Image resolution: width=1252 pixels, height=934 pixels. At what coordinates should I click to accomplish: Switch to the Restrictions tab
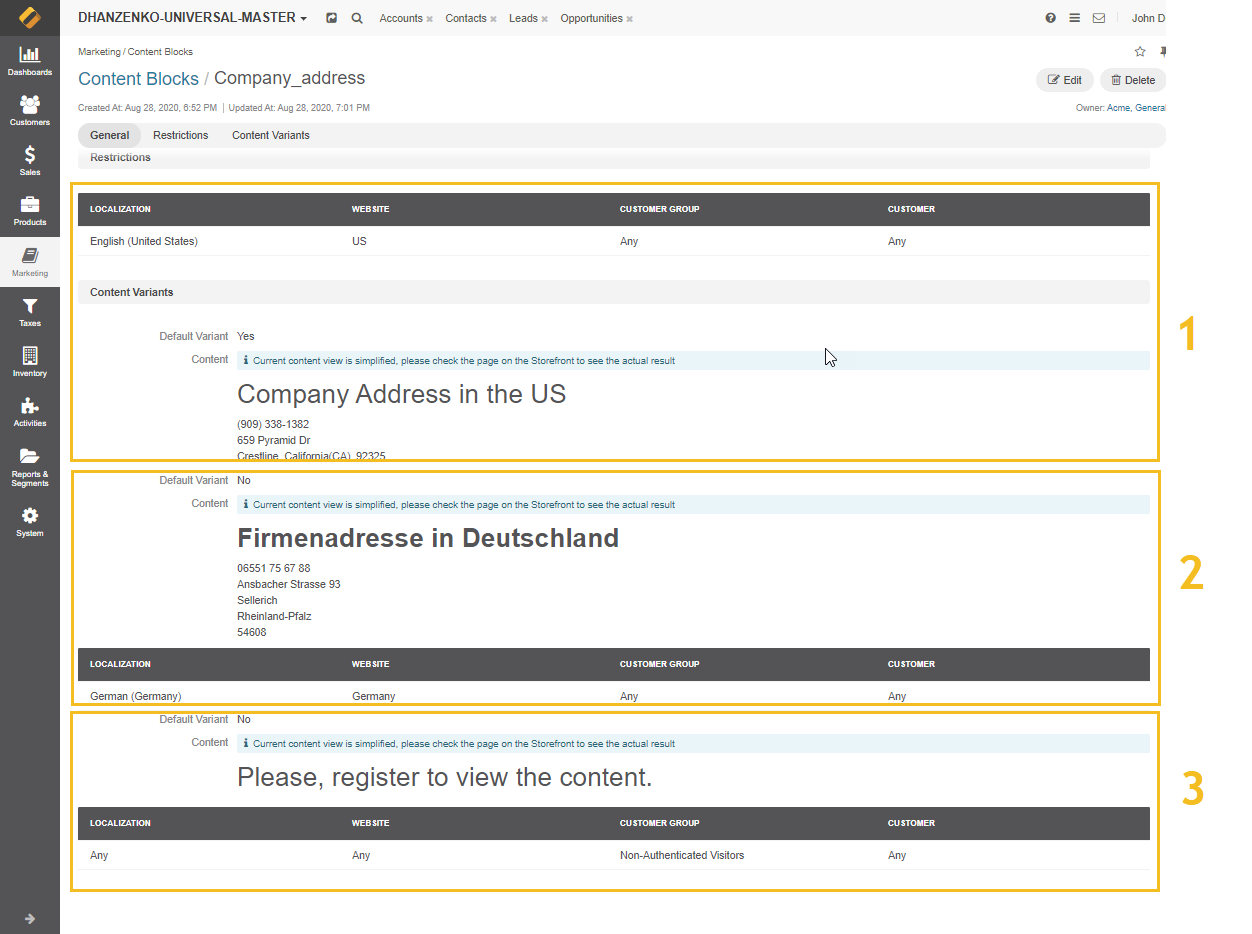181,135
